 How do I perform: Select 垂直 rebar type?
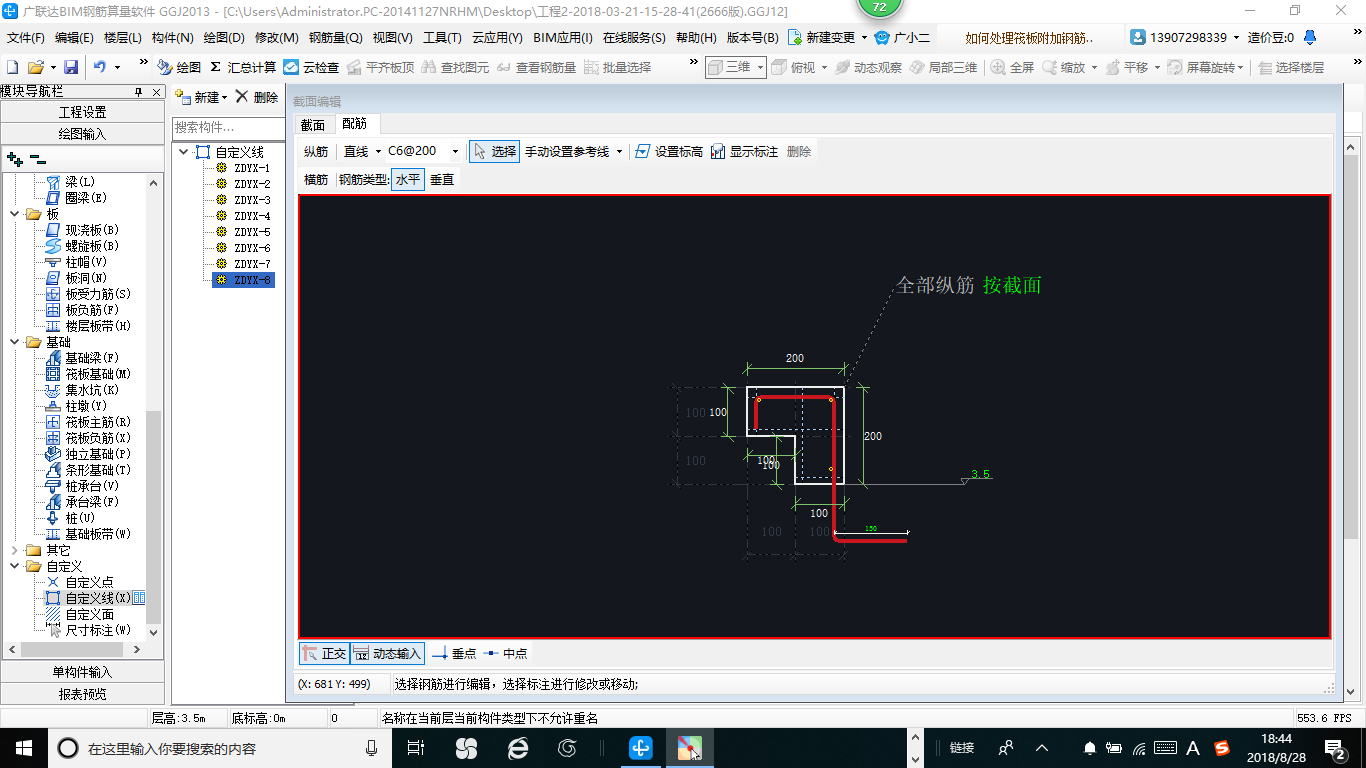click(x=442, y=180)
